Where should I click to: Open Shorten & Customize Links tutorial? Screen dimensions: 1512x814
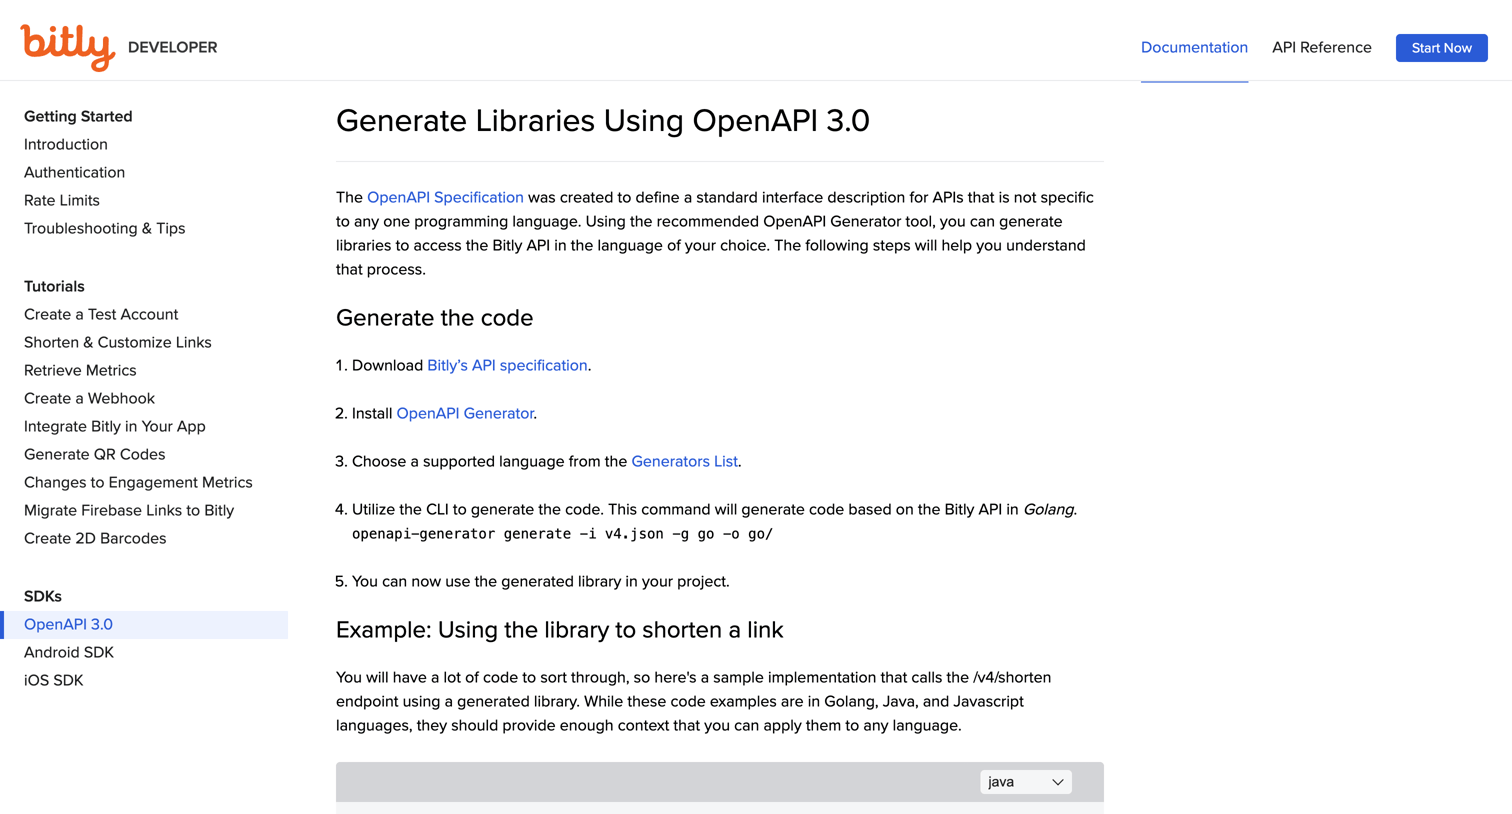click(x=118, y=342)
